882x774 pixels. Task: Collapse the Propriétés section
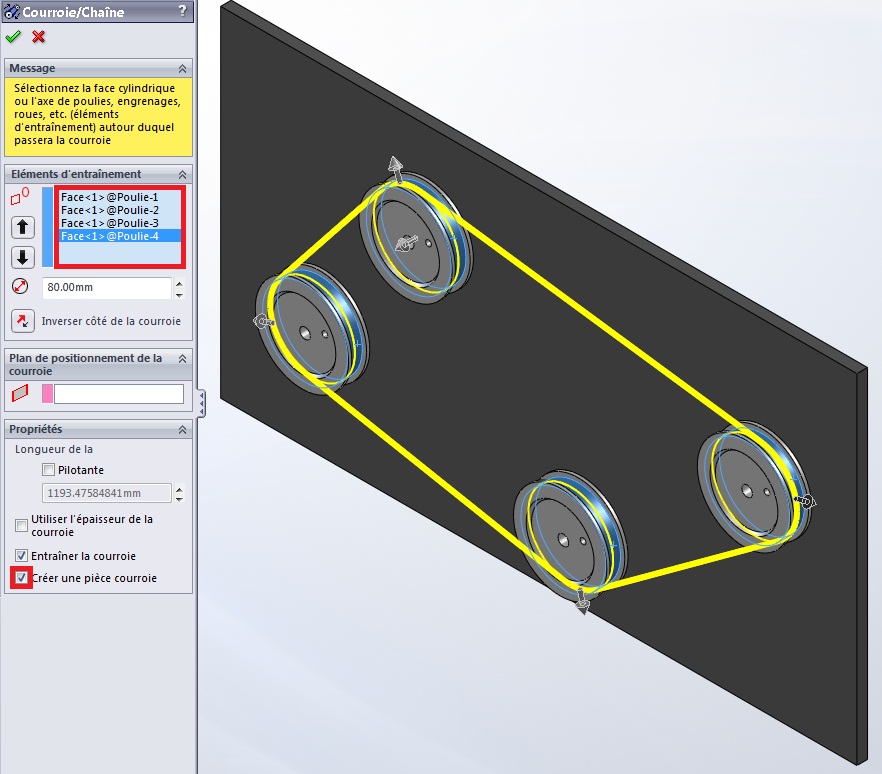click(x=182, y=429)
